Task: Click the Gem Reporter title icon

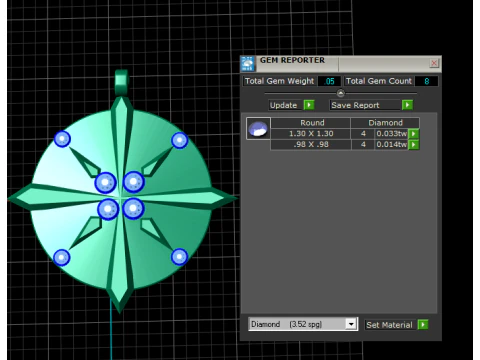Action: [248, 64]
